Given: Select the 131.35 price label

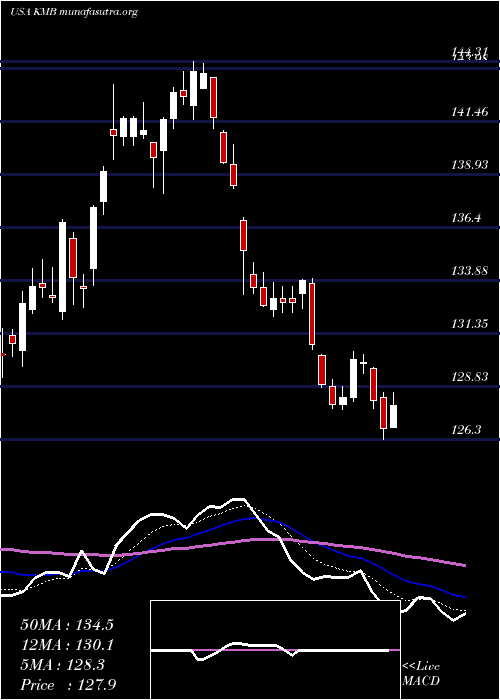Looking at the screenshot, I should pos(470,324).
